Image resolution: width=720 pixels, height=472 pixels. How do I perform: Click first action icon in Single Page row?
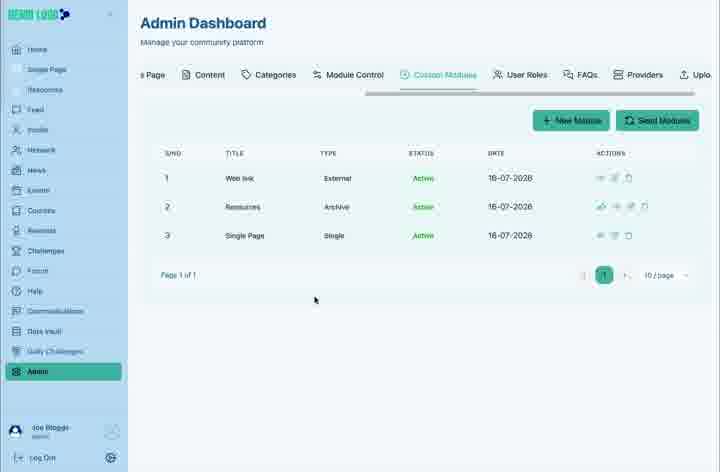(x=600, y=236)
